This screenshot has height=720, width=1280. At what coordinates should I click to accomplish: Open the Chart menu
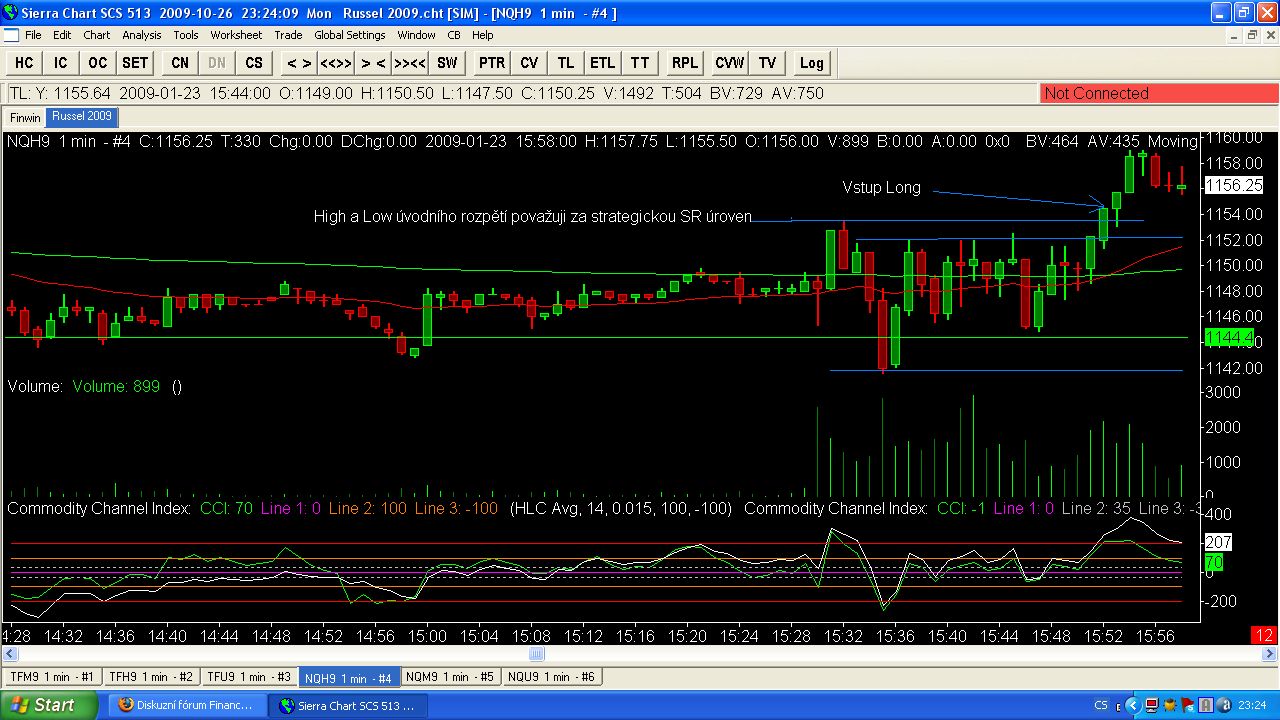97,35
